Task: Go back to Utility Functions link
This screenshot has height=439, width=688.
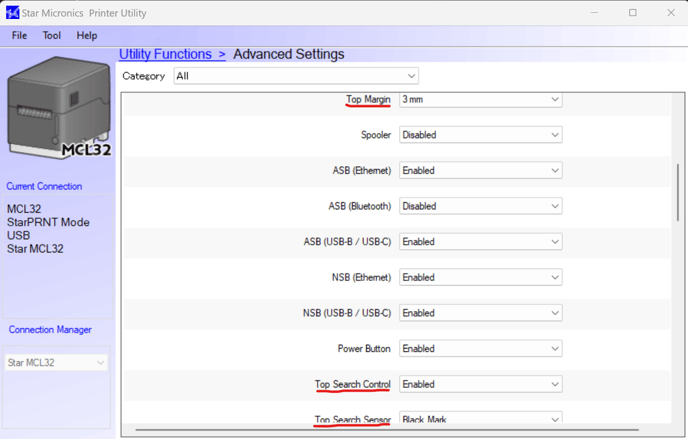Action: point(165,54)
